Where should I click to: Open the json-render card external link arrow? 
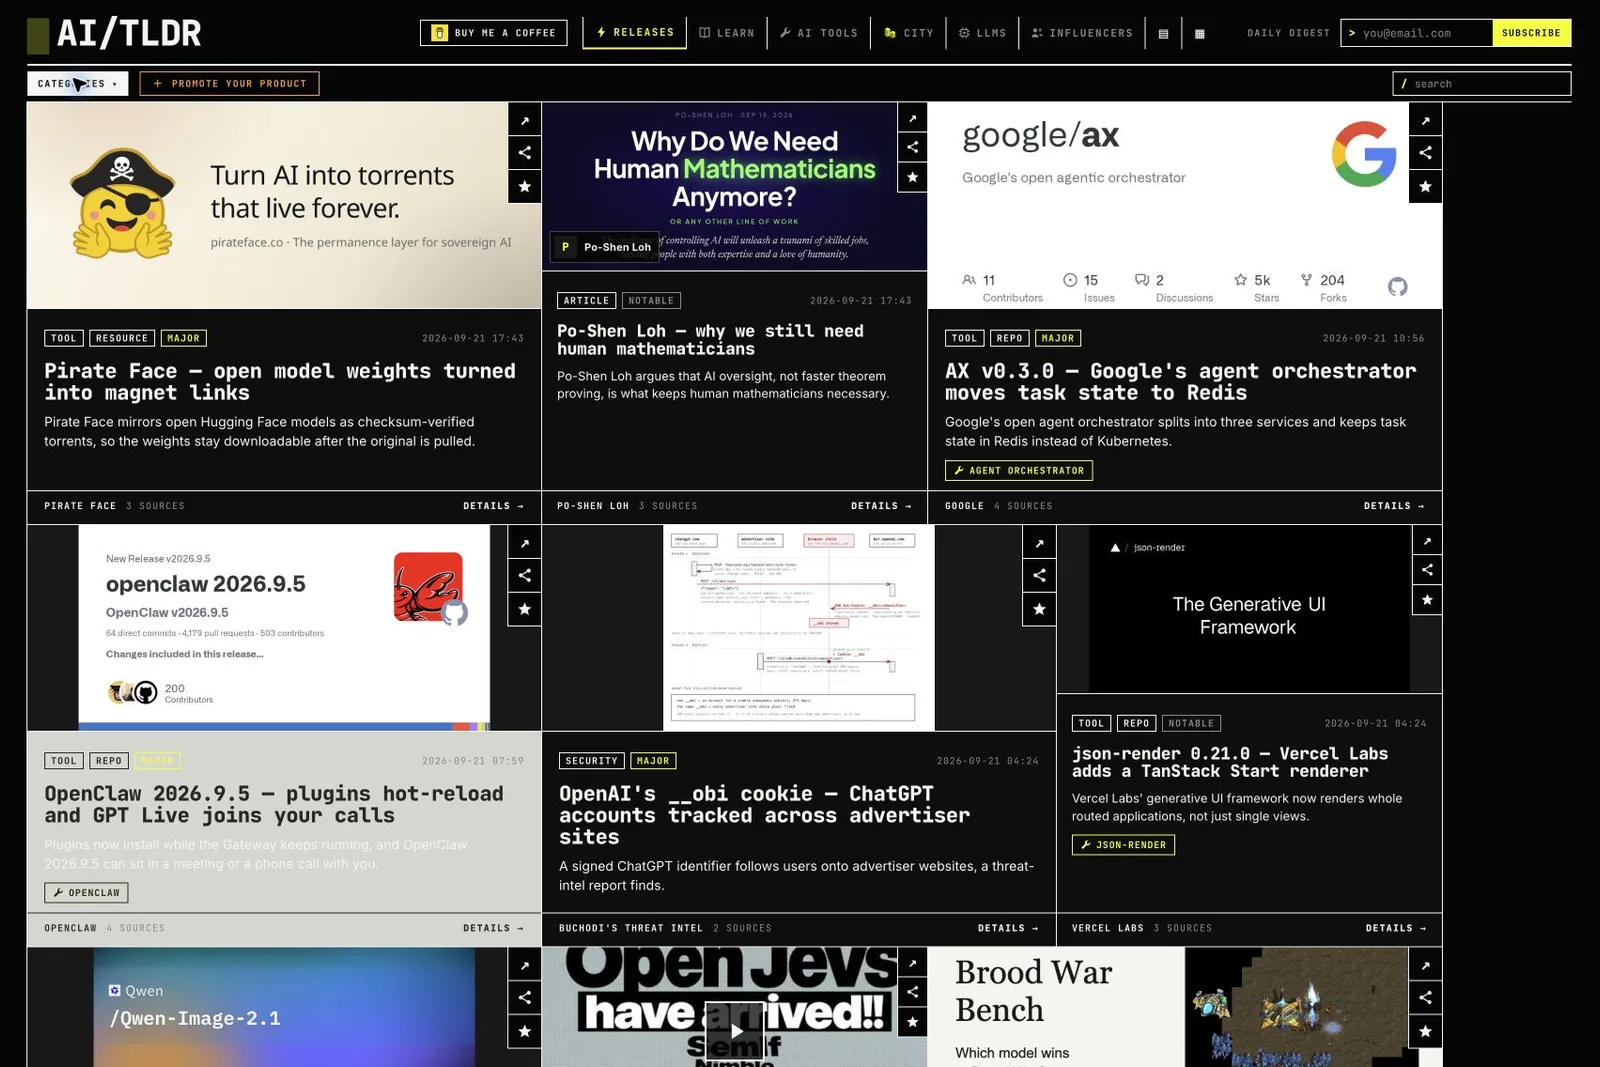click(x=1427, y=541)
